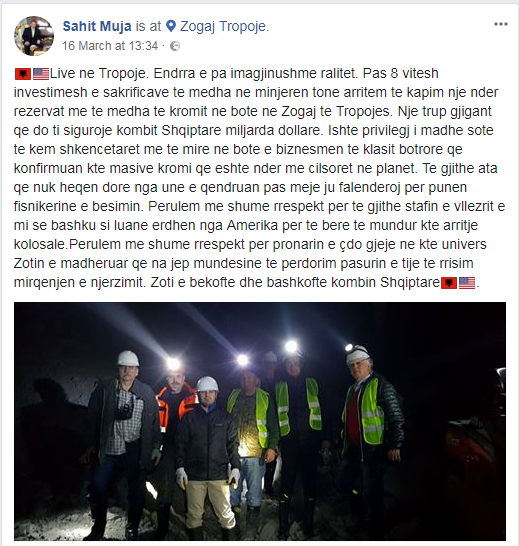Open Sahit Muja's round profile picture
519x546 pixels.
point(34,36)
